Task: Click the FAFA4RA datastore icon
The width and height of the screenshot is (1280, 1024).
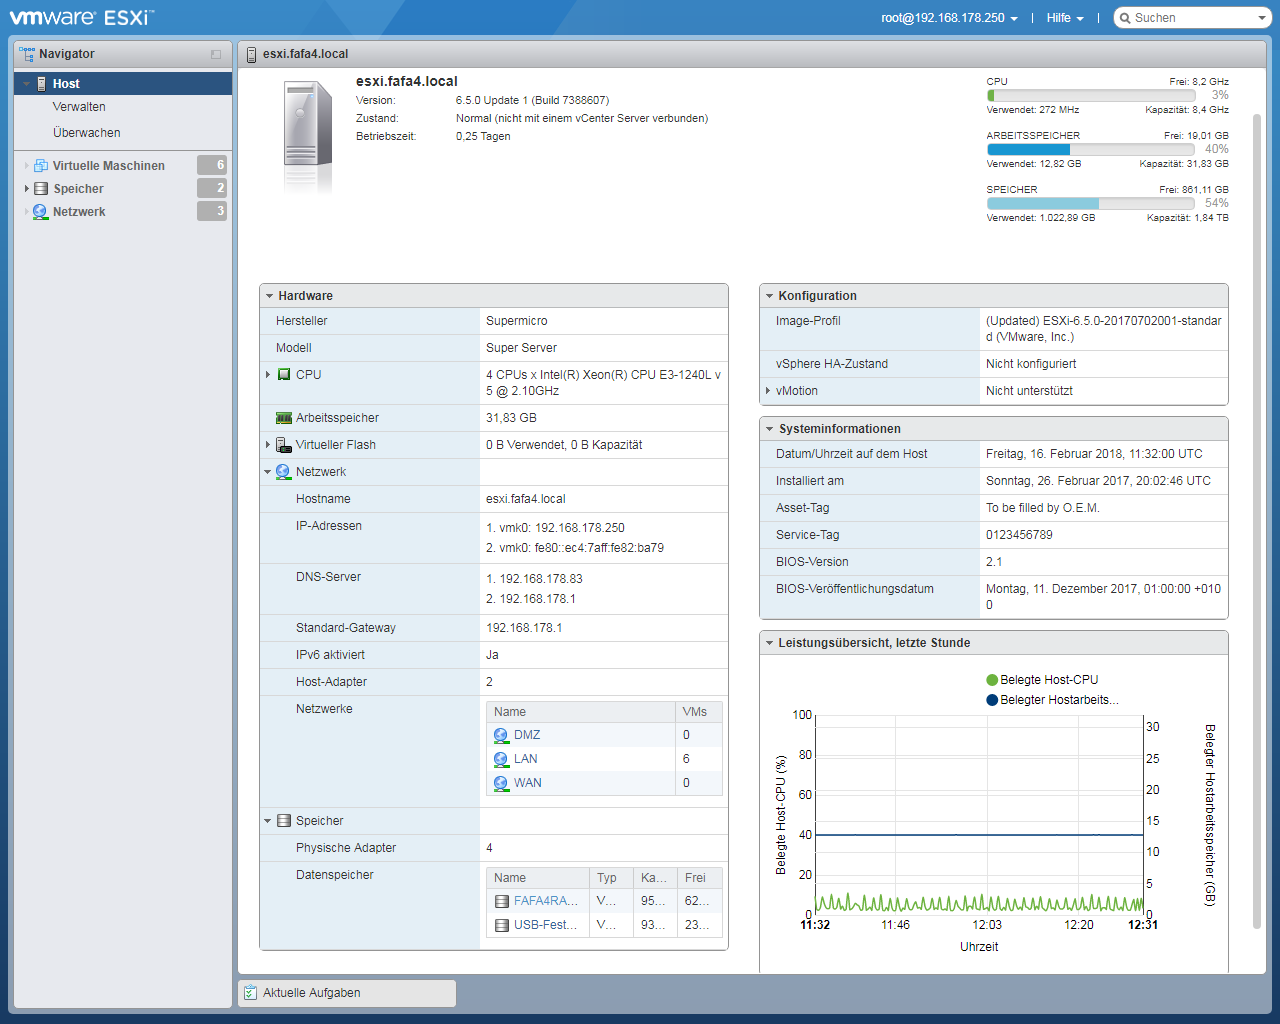Action: [x=502, y=901]
